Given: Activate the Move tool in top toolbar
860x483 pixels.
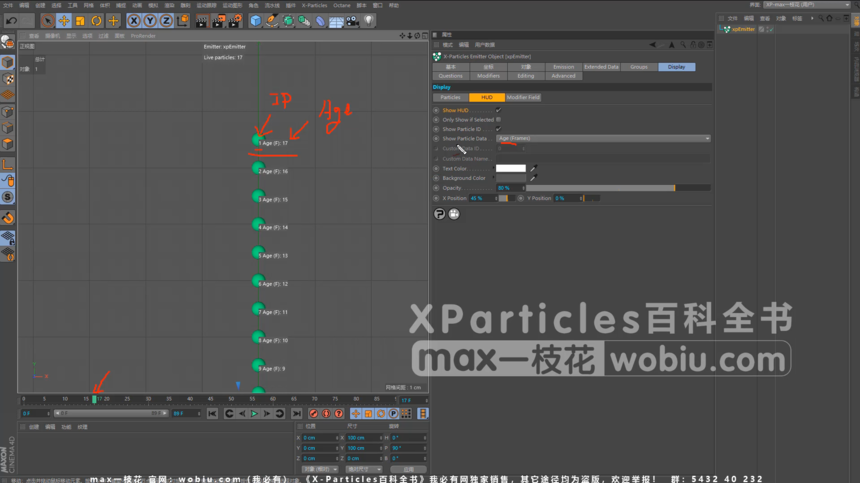Looking at the screenshot, I should (x=64, y=21).
